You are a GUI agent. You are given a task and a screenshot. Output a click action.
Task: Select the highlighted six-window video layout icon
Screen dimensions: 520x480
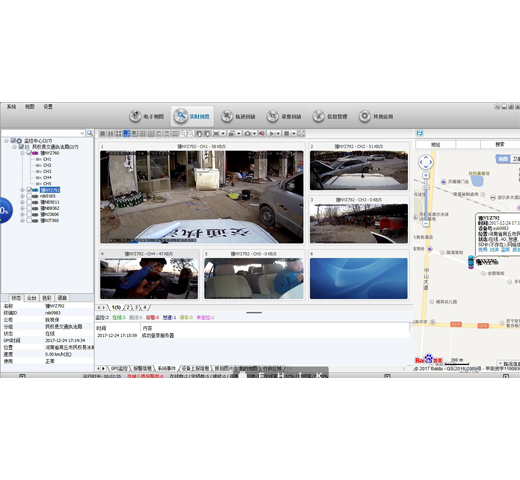pos(127,133)
